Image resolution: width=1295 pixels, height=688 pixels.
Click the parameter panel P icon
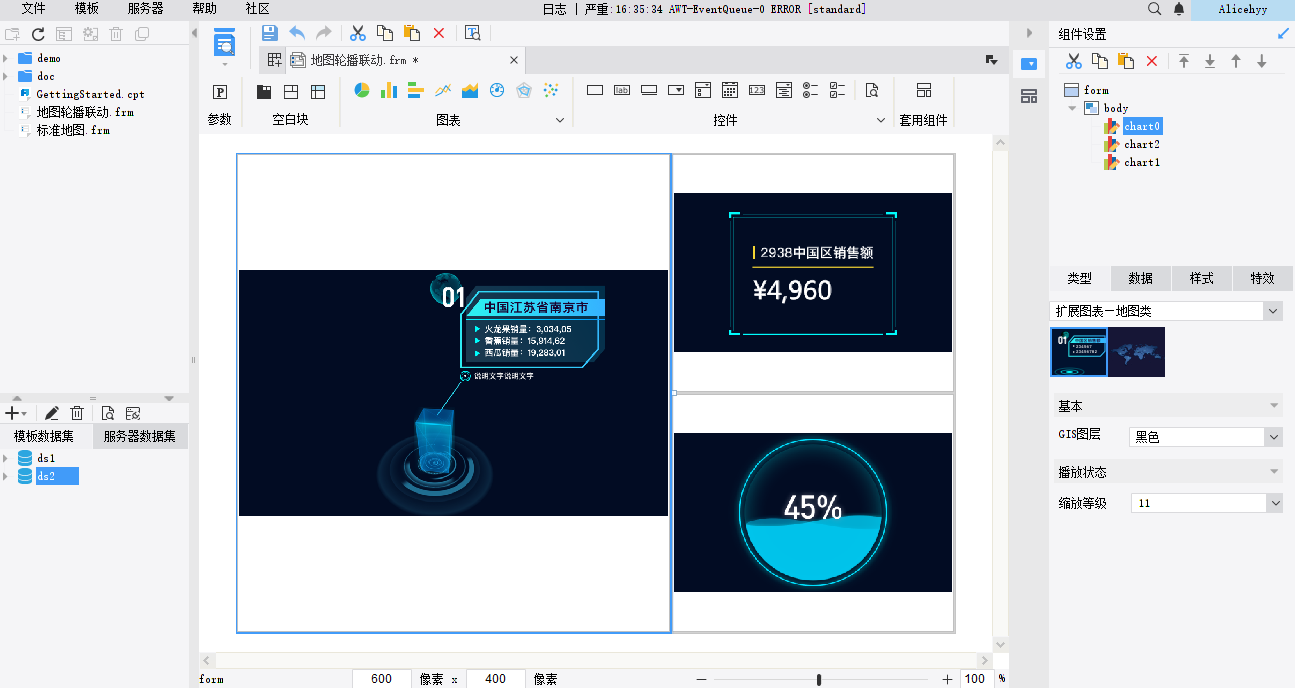pos(219,92)
